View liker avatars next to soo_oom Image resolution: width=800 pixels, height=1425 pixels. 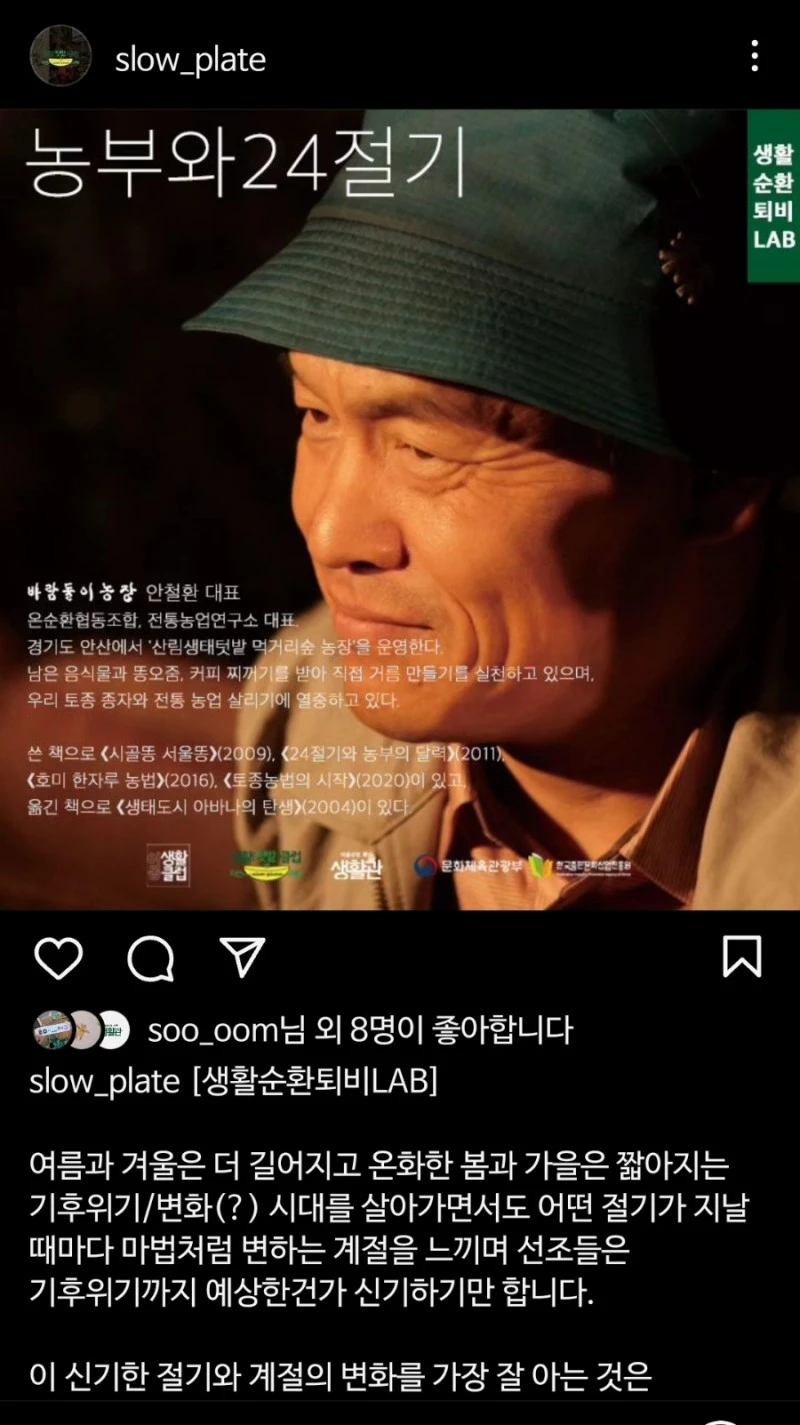(82, 1030)
